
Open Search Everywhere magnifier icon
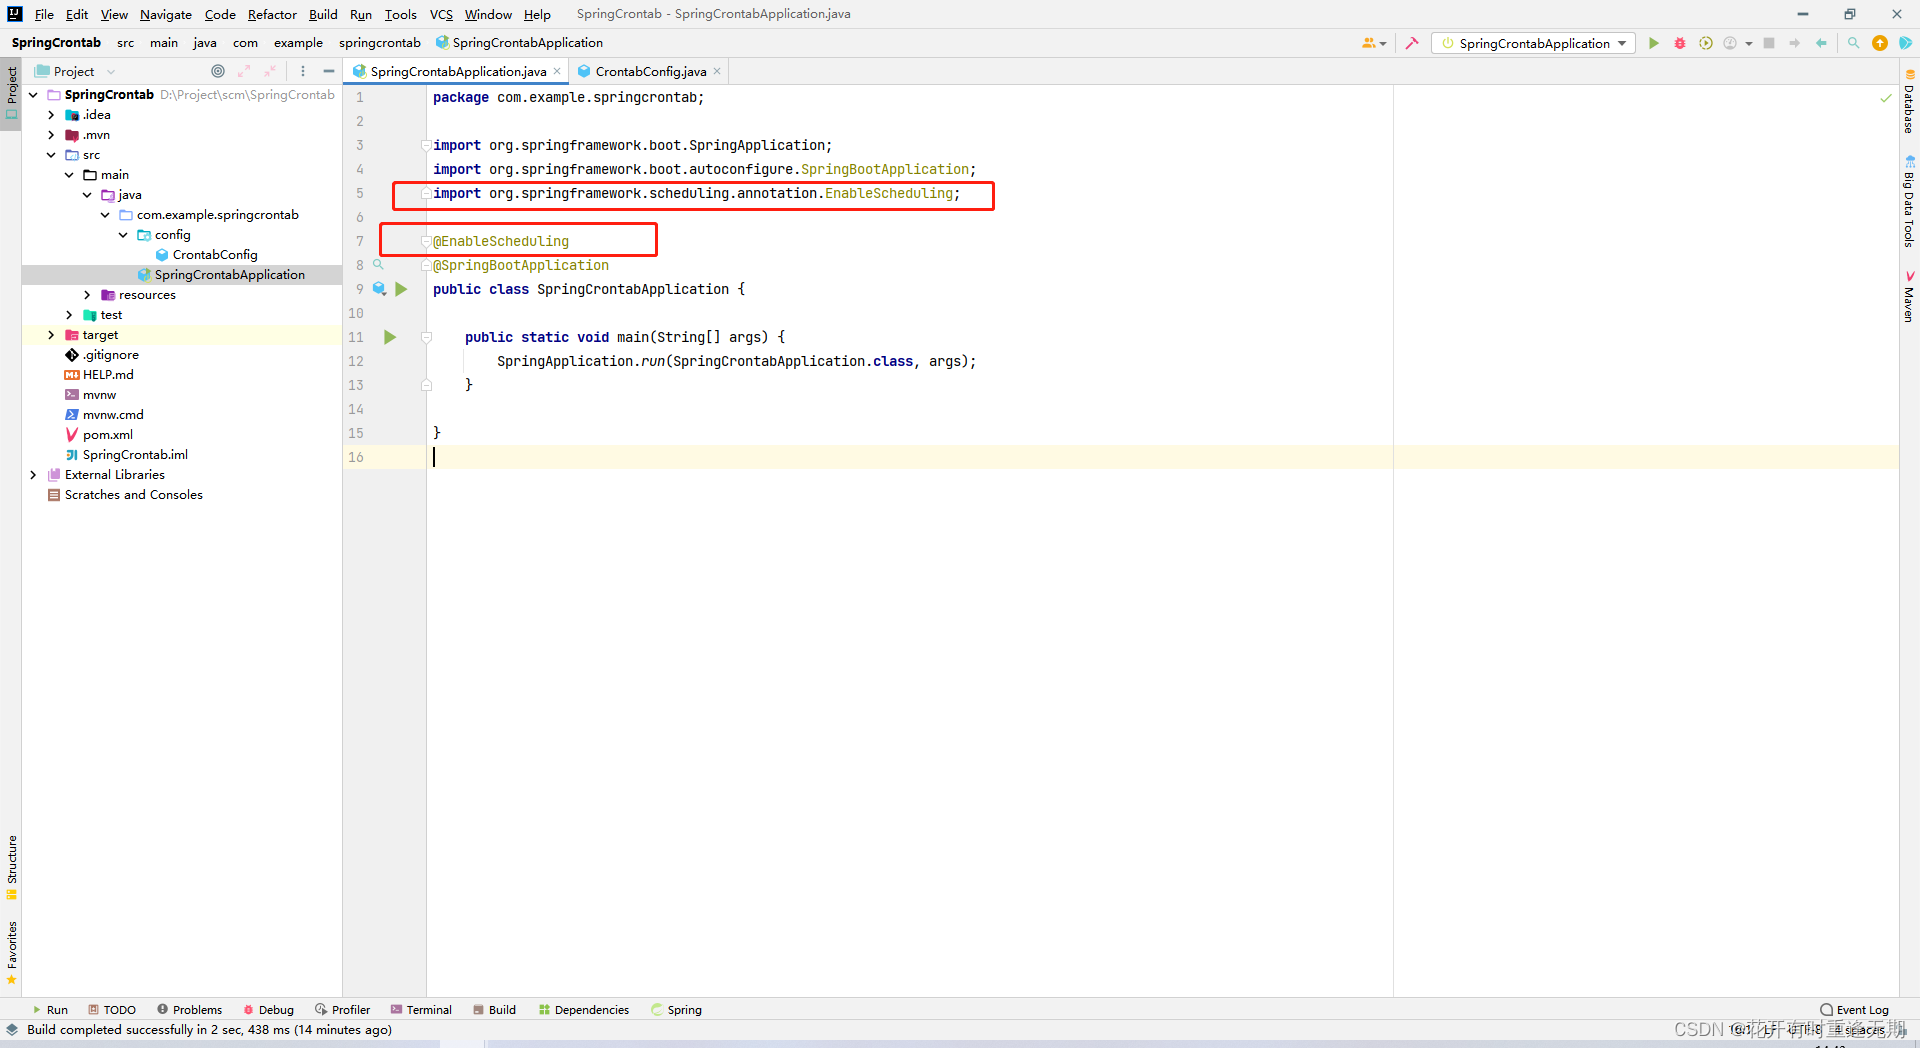(1853, 43)
